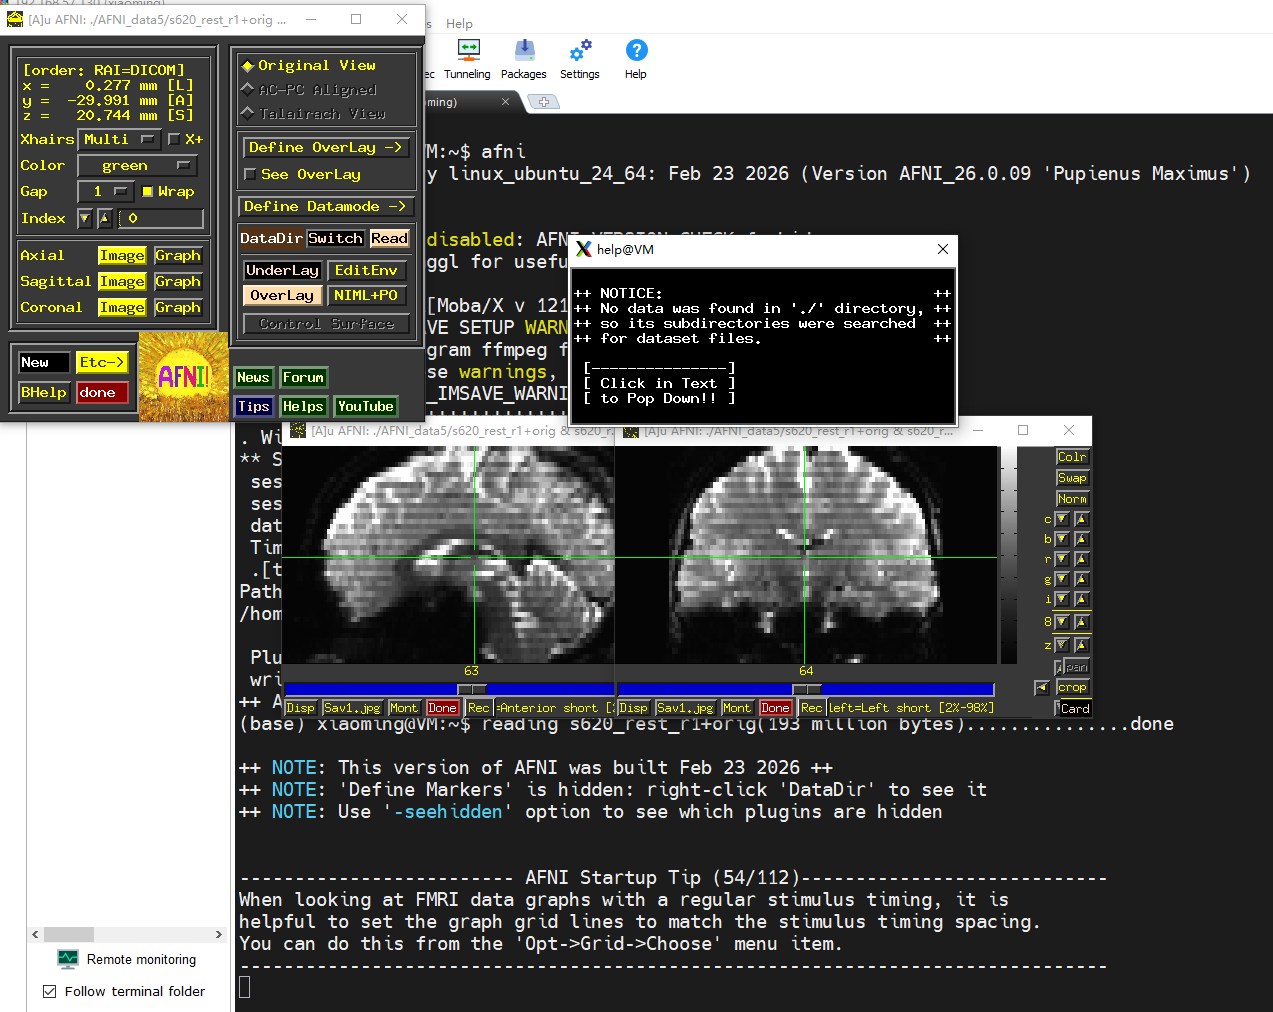Click the sagittal slice slider showing 63
This screenshot has height=1012, width=1273.
point(472,689)
